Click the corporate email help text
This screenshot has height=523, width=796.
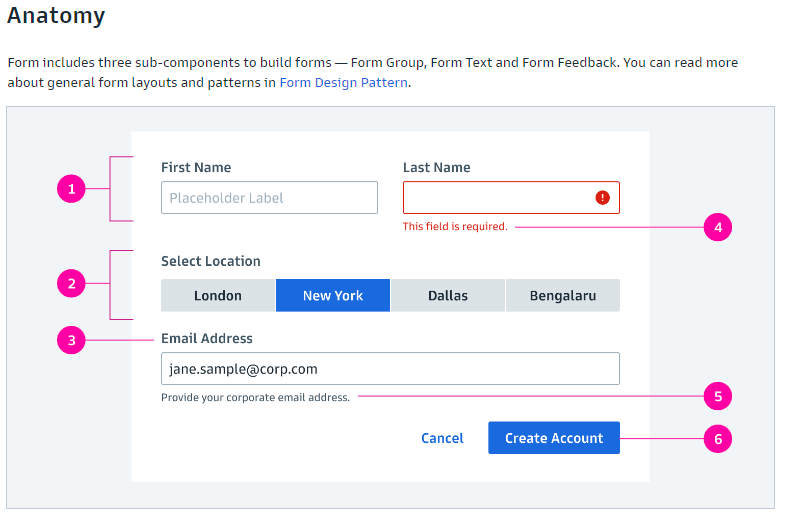256,398
